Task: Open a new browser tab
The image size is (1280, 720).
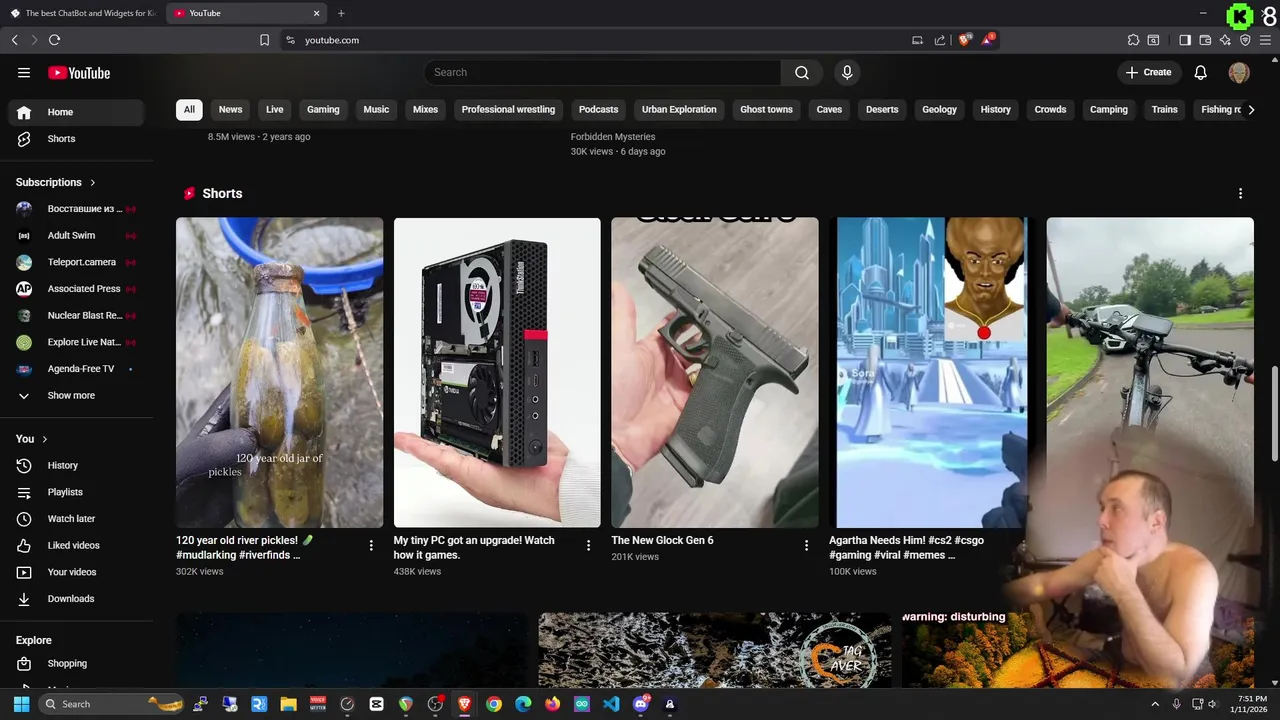Action: click(341, 13)
